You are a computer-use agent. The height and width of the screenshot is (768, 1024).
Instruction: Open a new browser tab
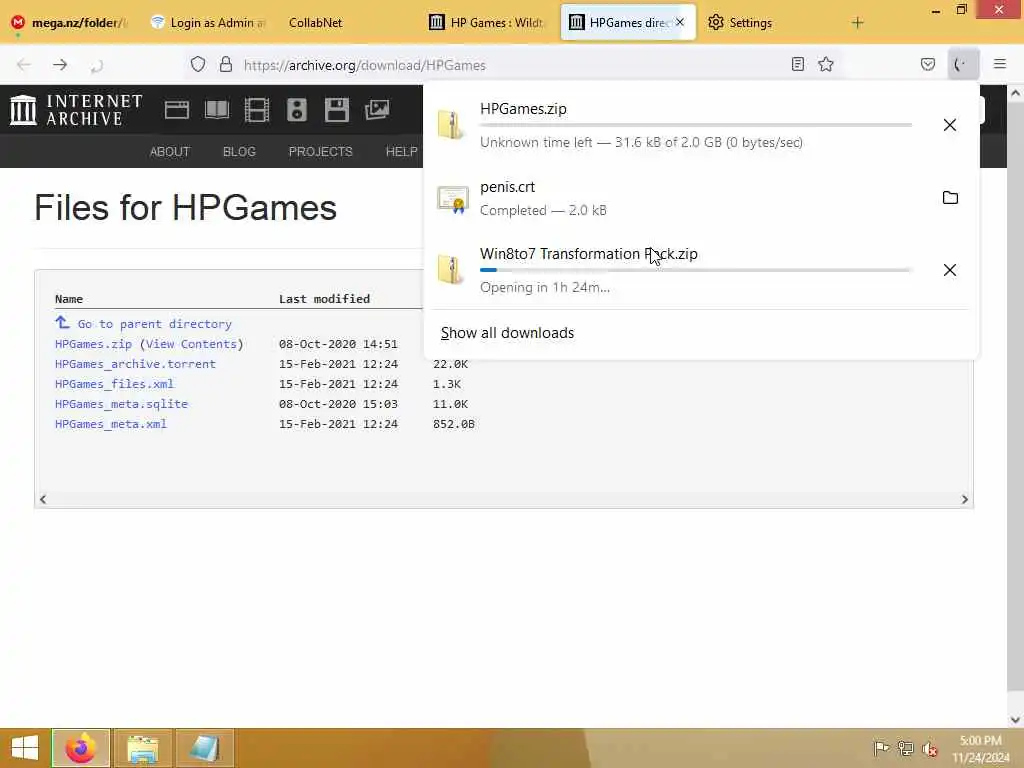pos(857,23)
